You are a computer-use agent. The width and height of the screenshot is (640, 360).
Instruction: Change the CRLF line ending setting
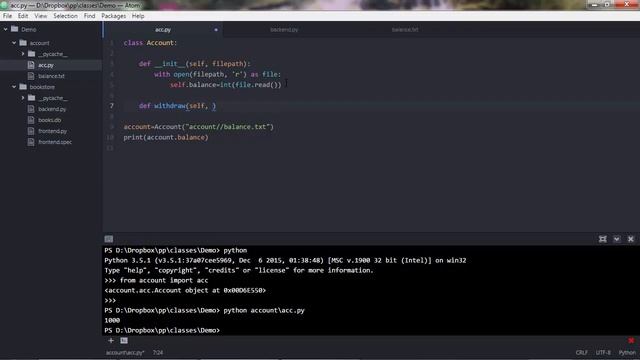click(x=582, y=353)
